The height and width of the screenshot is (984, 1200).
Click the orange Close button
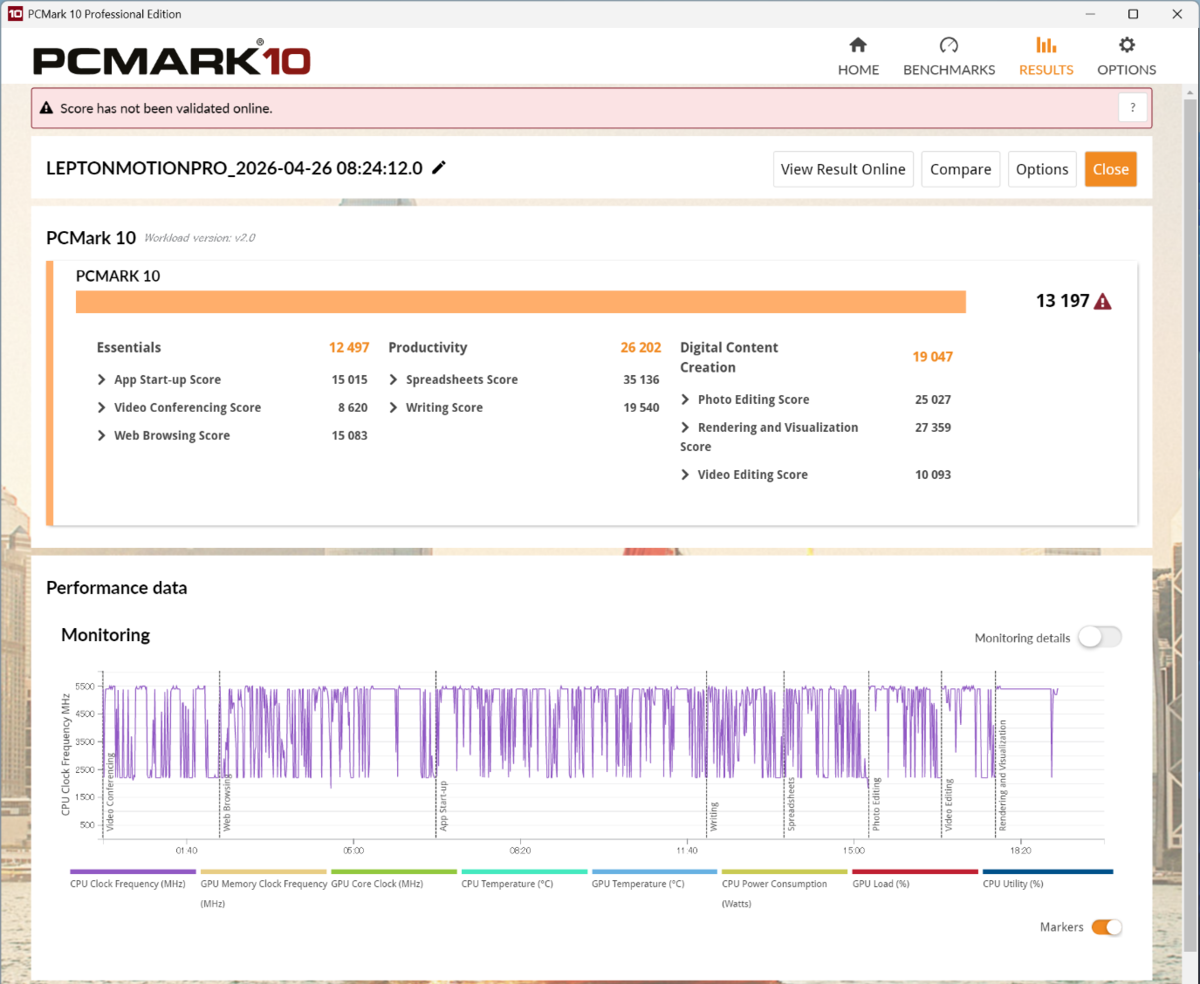click(1110, 169)
